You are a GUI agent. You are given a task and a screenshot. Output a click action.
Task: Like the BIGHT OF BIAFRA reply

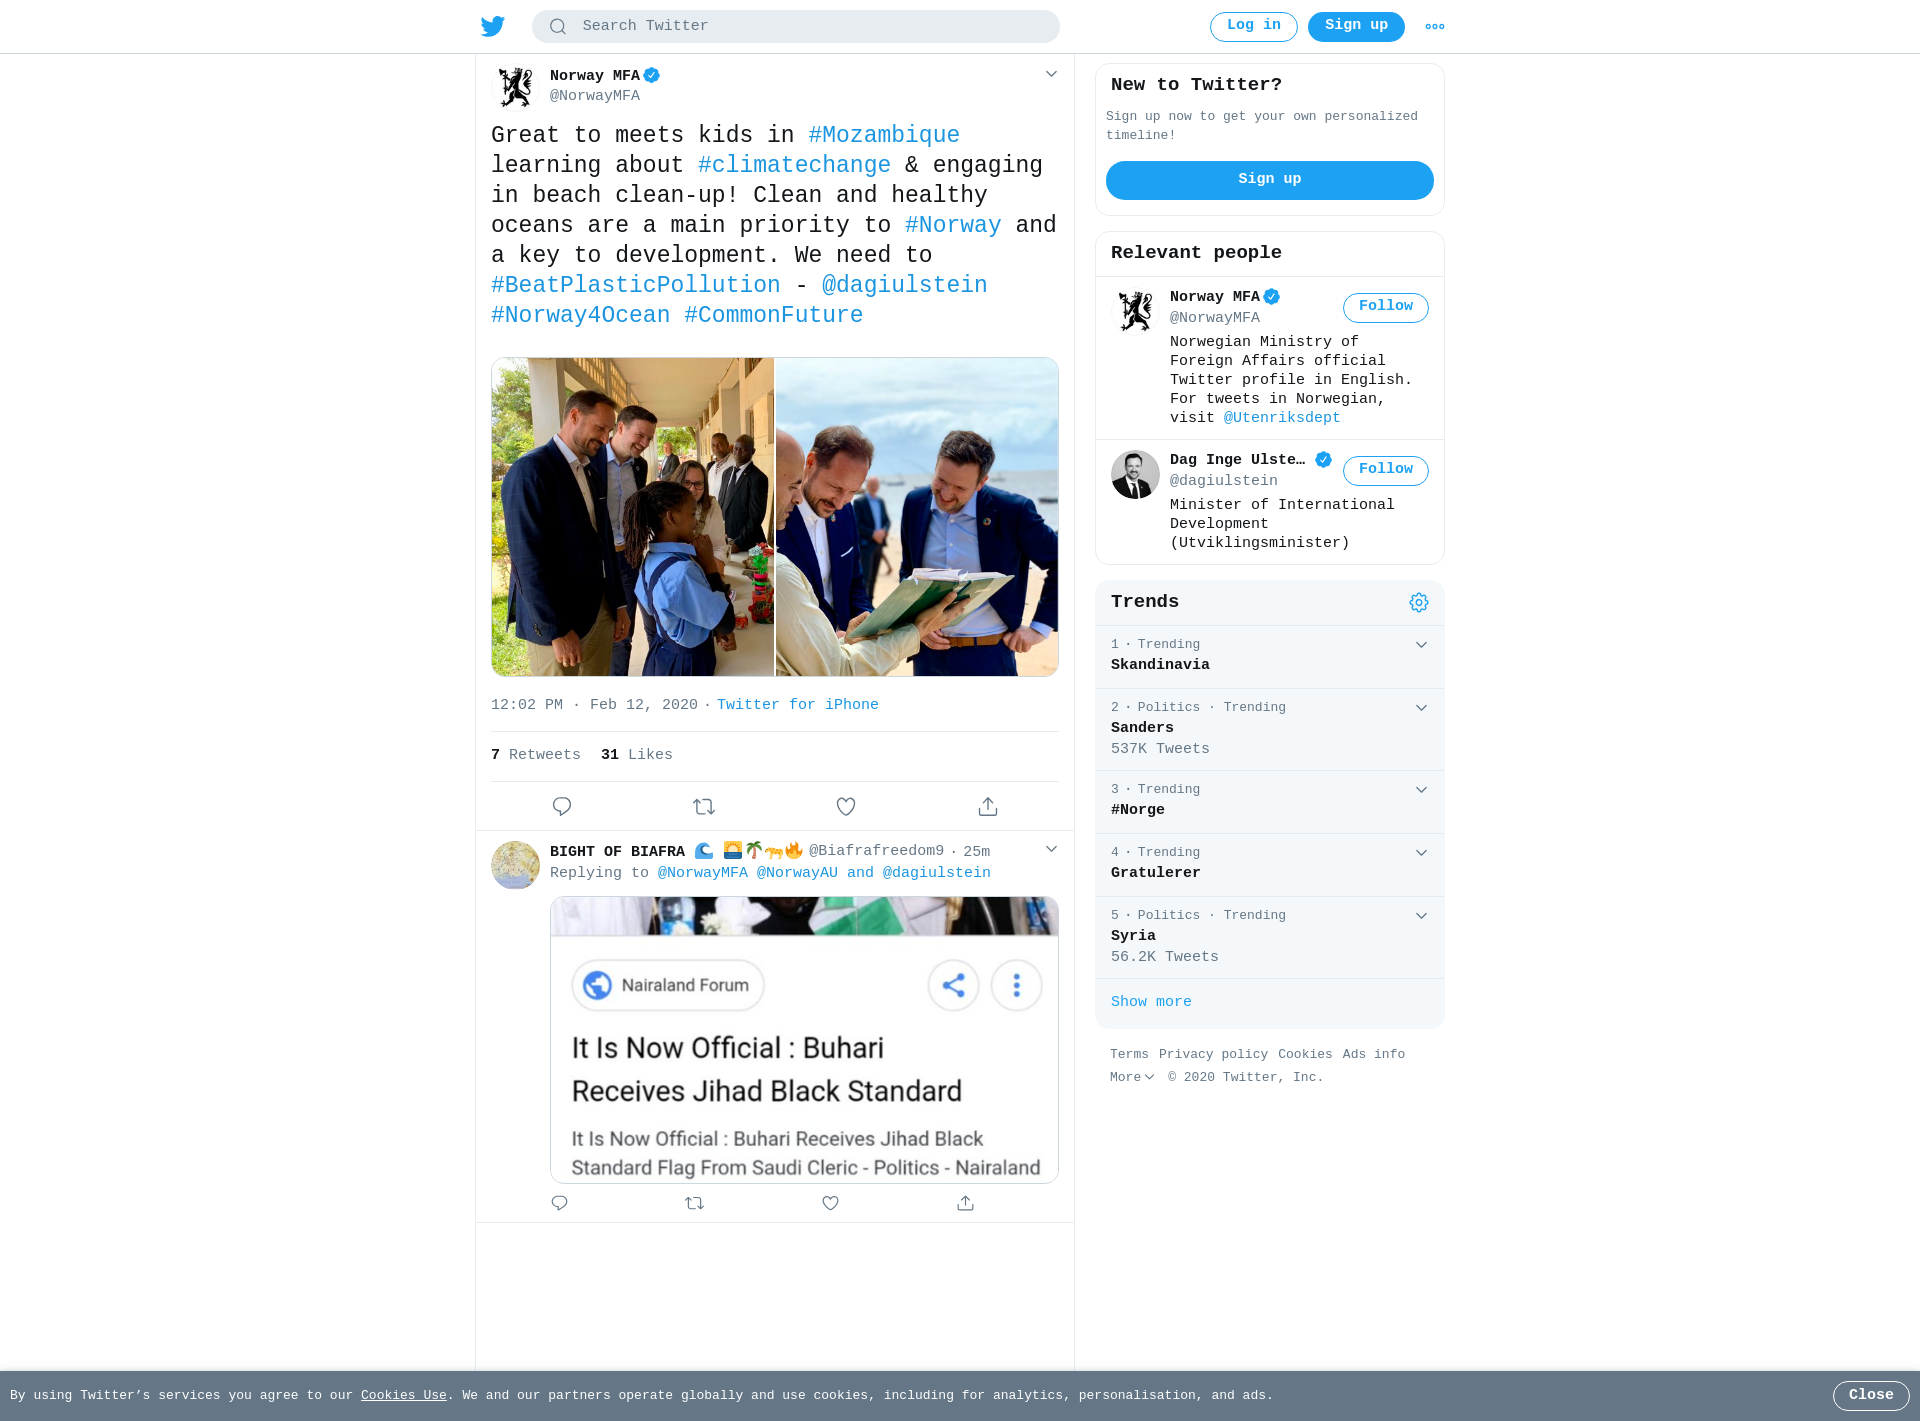830,1203
